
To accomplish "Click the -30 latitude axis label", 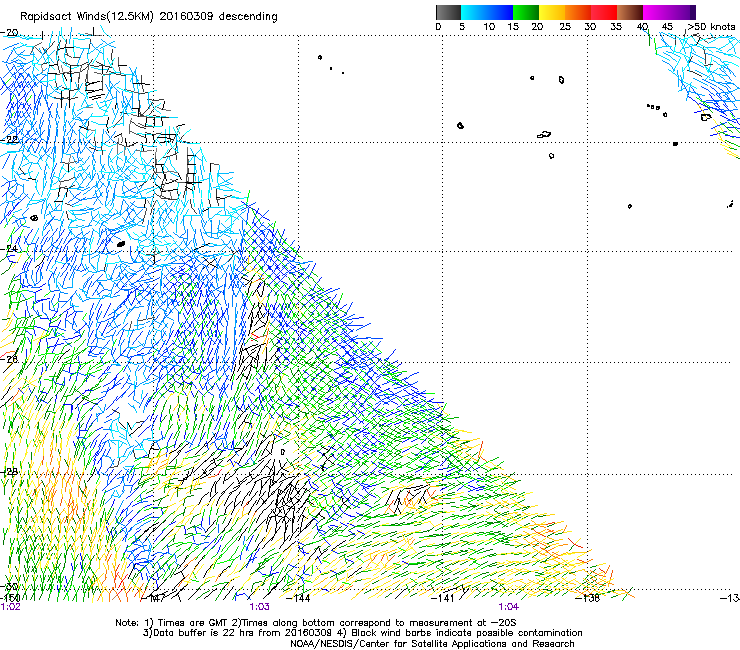I will [x=9, y=586].
